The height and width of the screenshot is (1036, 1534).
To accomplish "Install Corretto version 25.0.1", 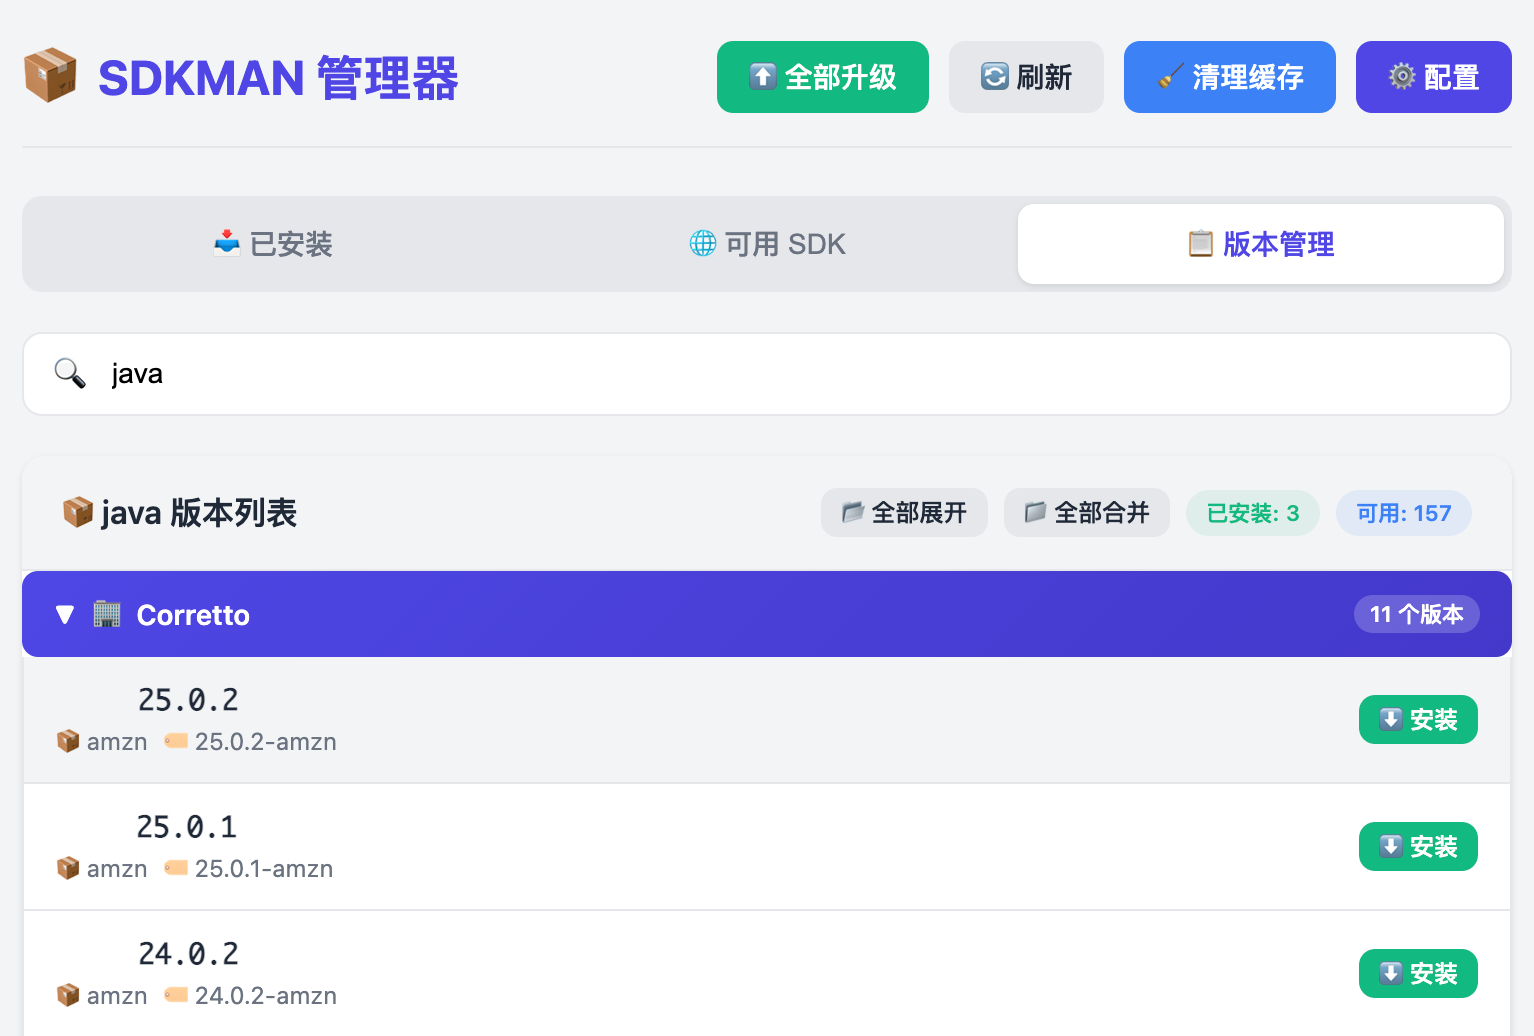I will pyautogui.click(x=1418, y=847).
